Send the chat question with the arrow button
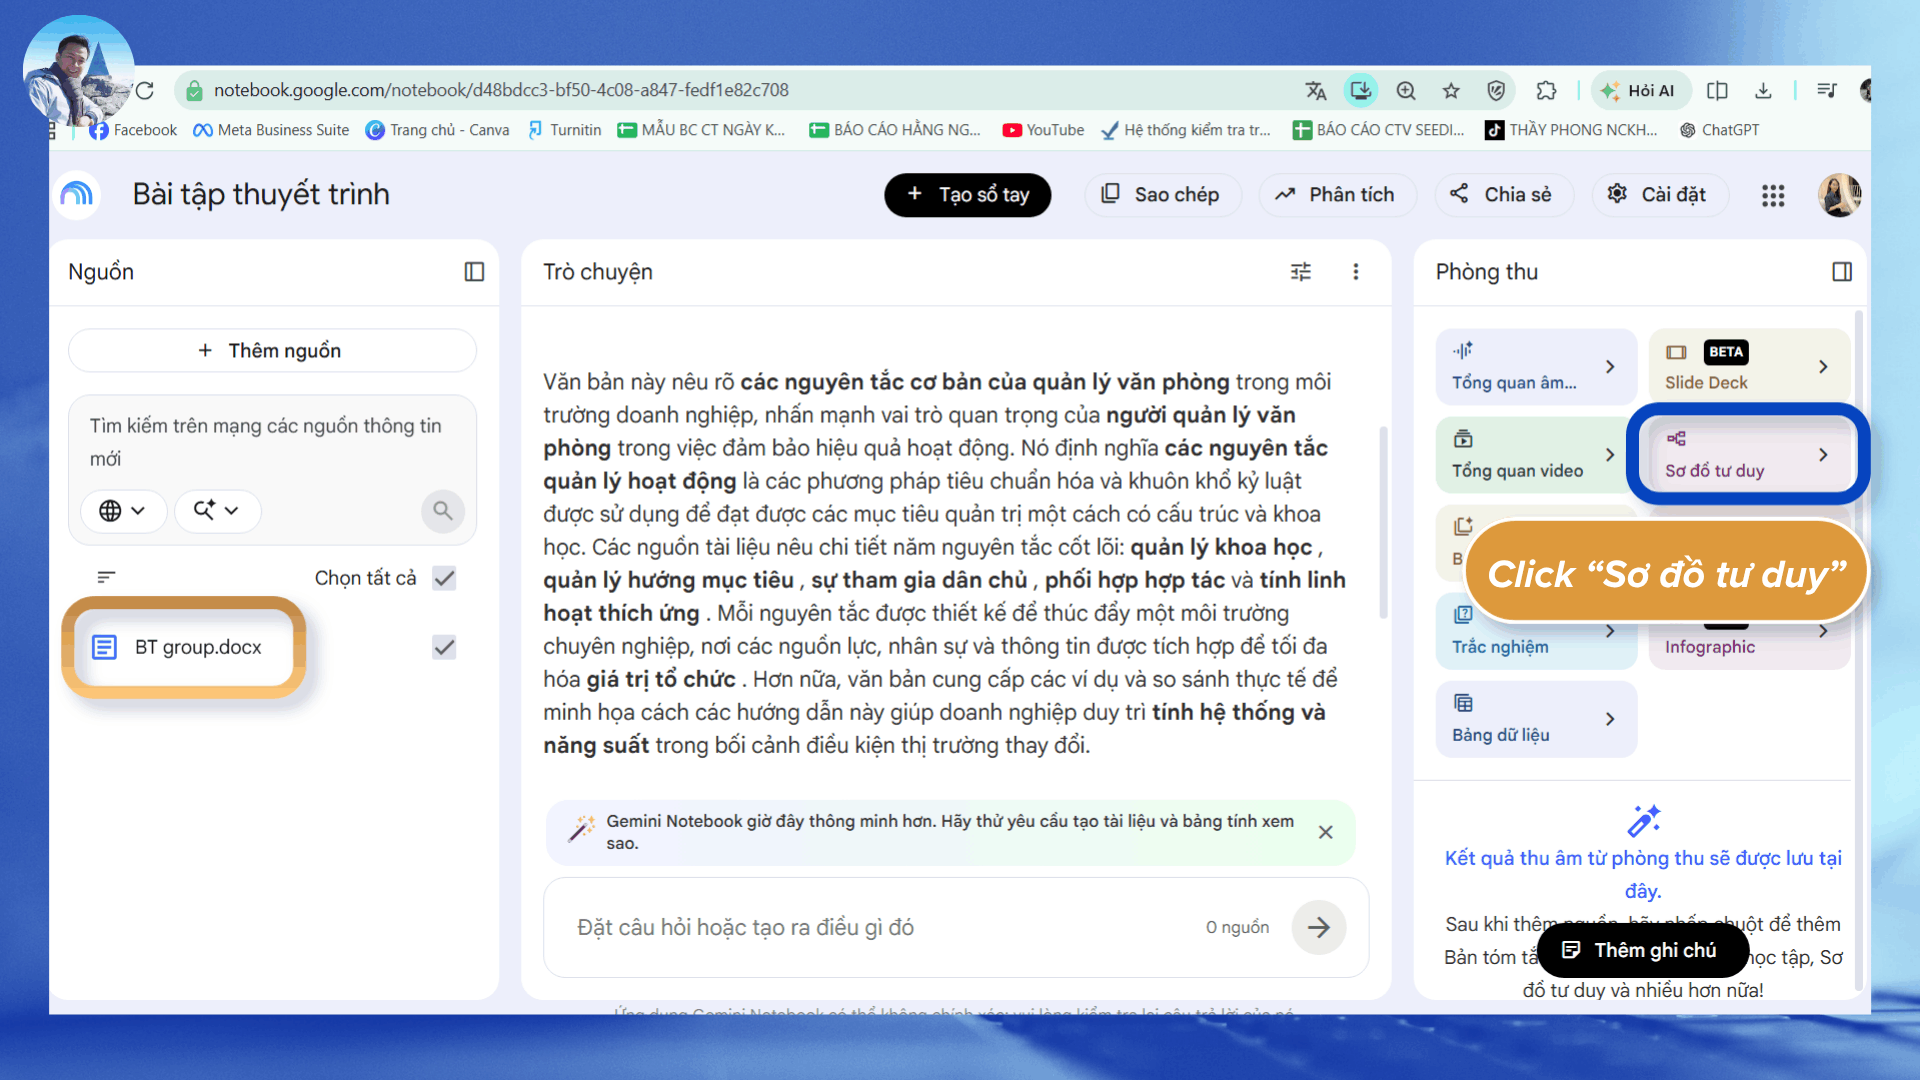1920x1080 pixels. click(x=1319, y=927)
